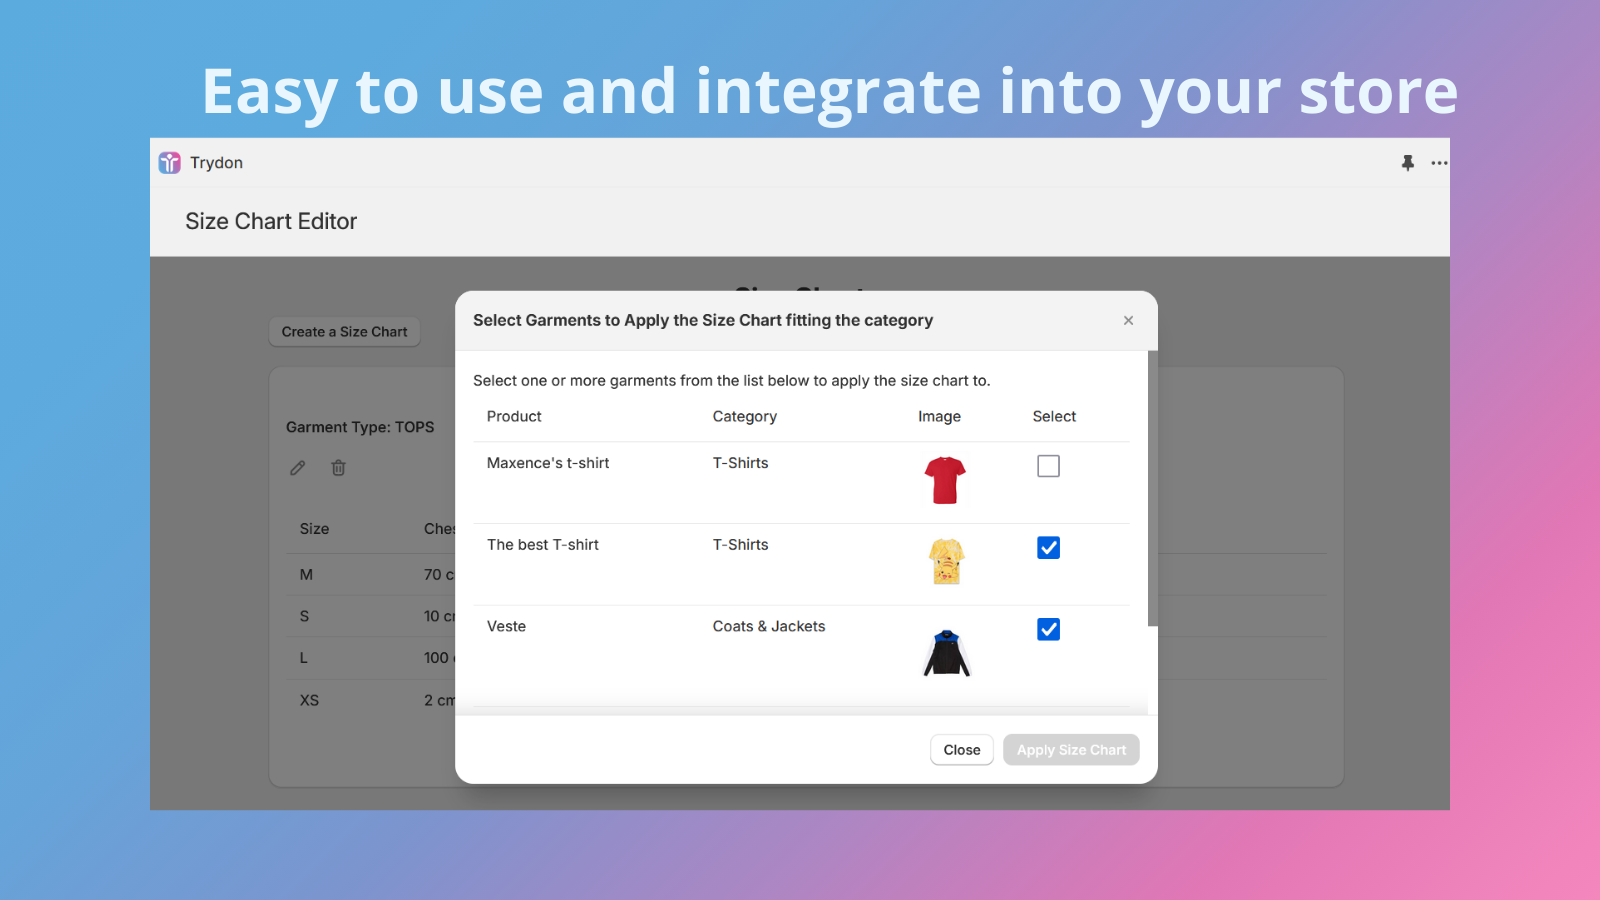Image resolution: width=1600 pixels, height=900 pixels.
Task: Close the garment selection dialog
Action: tap(961, 749)
